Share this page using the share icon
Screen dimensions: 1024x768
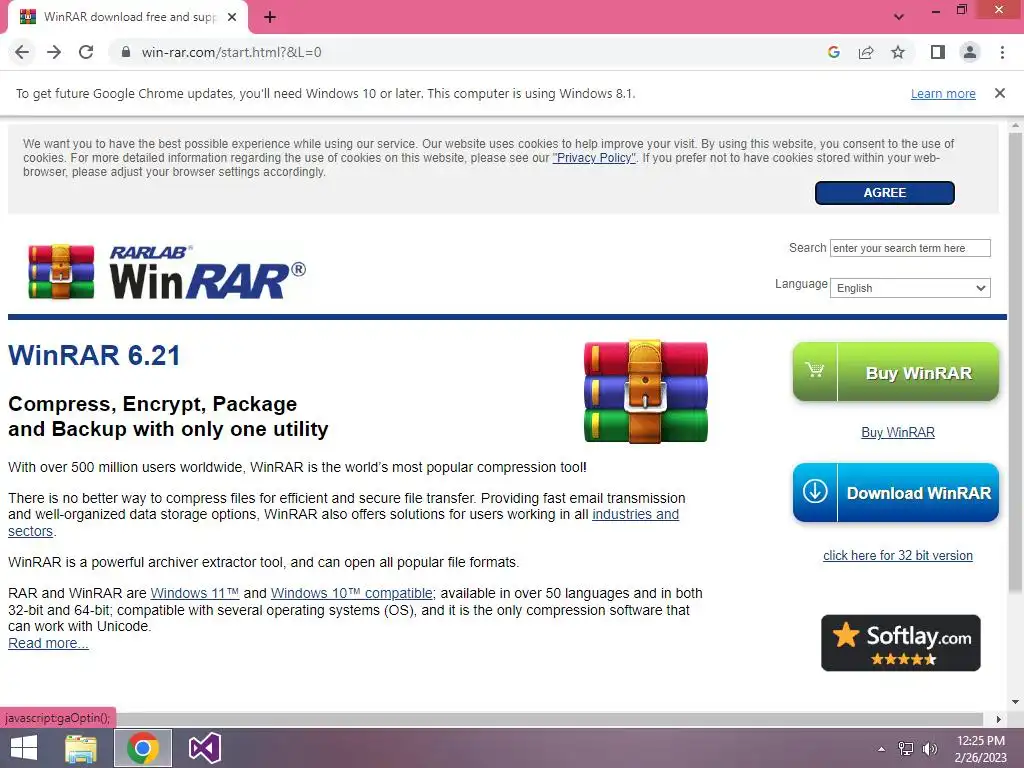[x=866, y=52]
